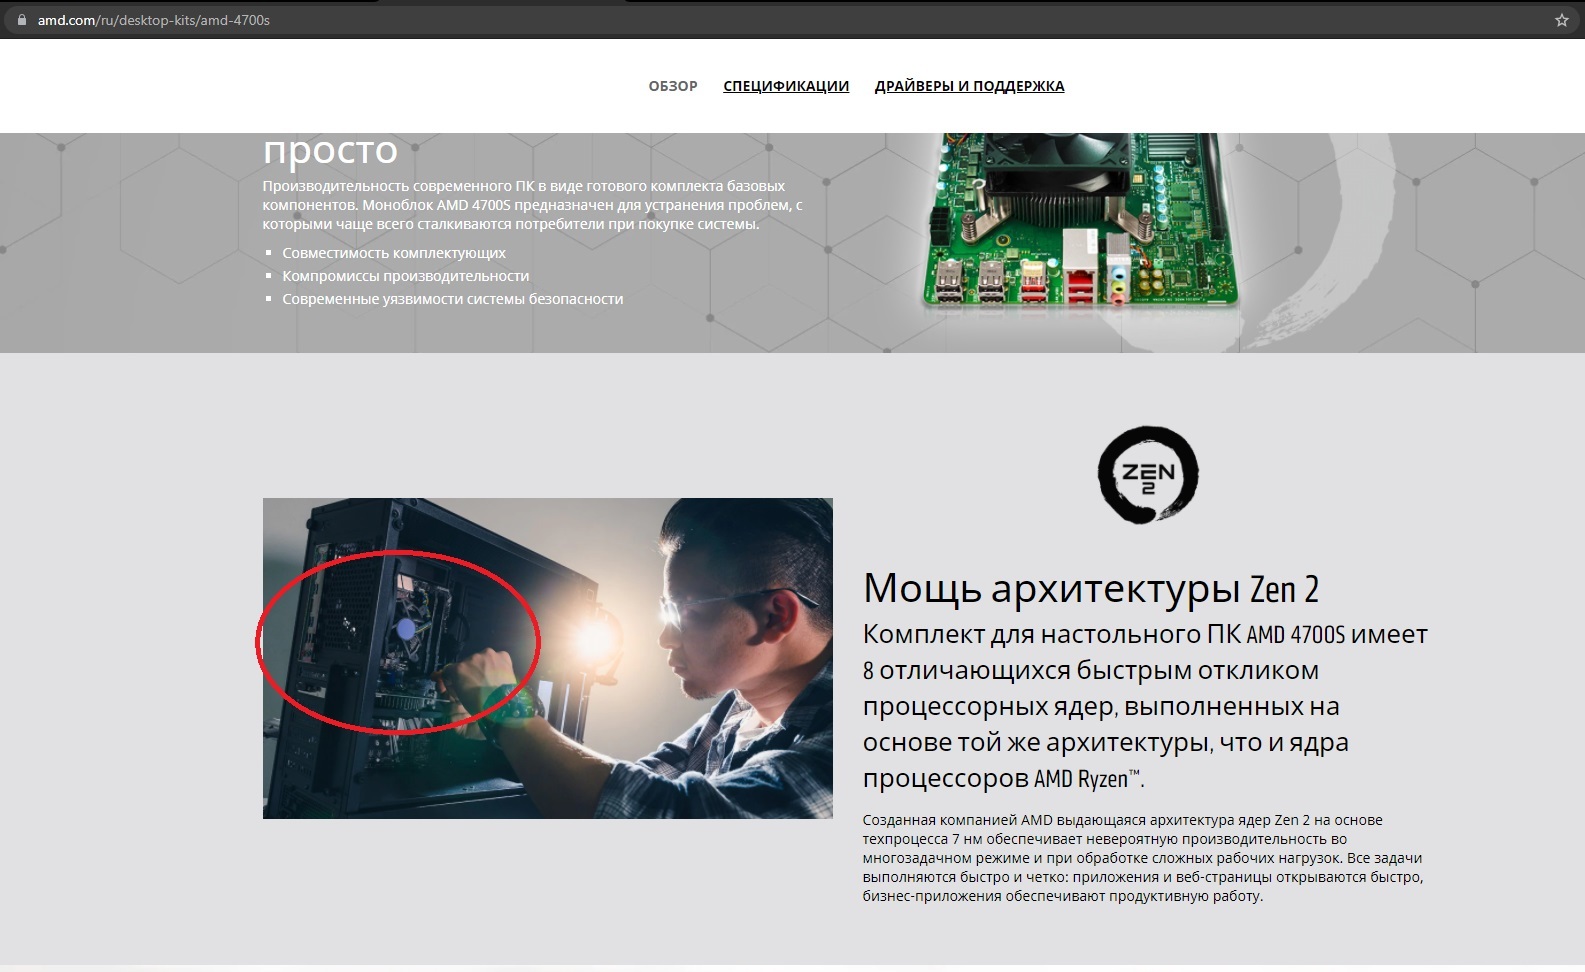Click the heading 'Мощь архитектуры Zen 2'
The height and width of the screenshot is (972, 1585).
pos(1091,588)
